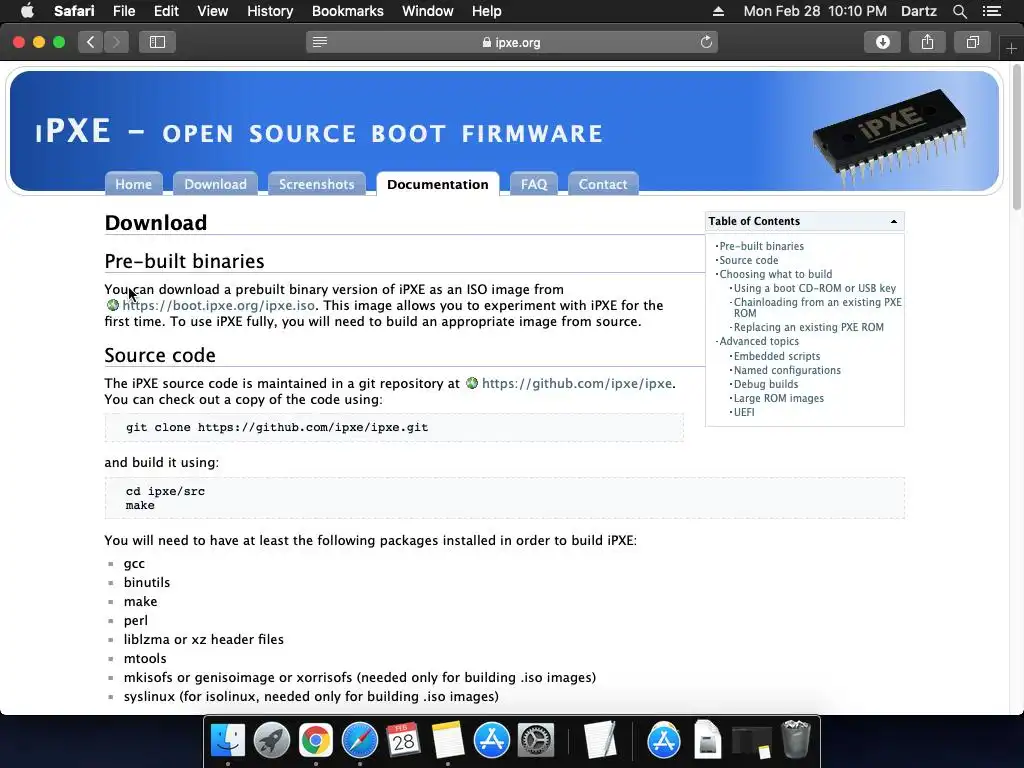Viewport: 1024px width, 768px height.
Task: Switch to the Home tab
Action: [133, 184]
